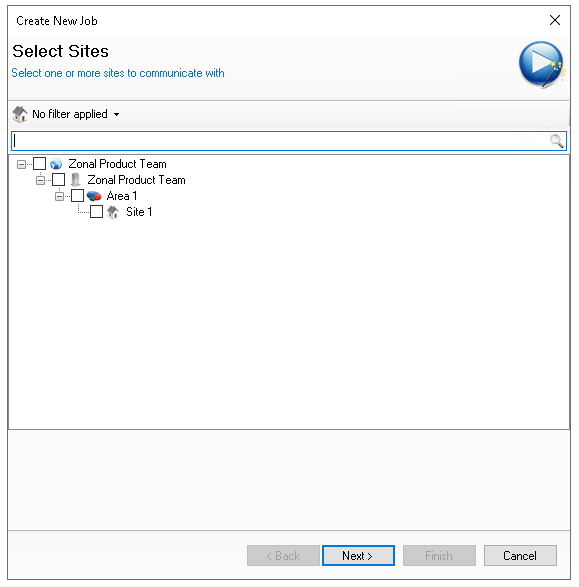Click the building icon beside second Zonal Product Team
The height and width of the screenshot is (587, 579).
point(76,180)
